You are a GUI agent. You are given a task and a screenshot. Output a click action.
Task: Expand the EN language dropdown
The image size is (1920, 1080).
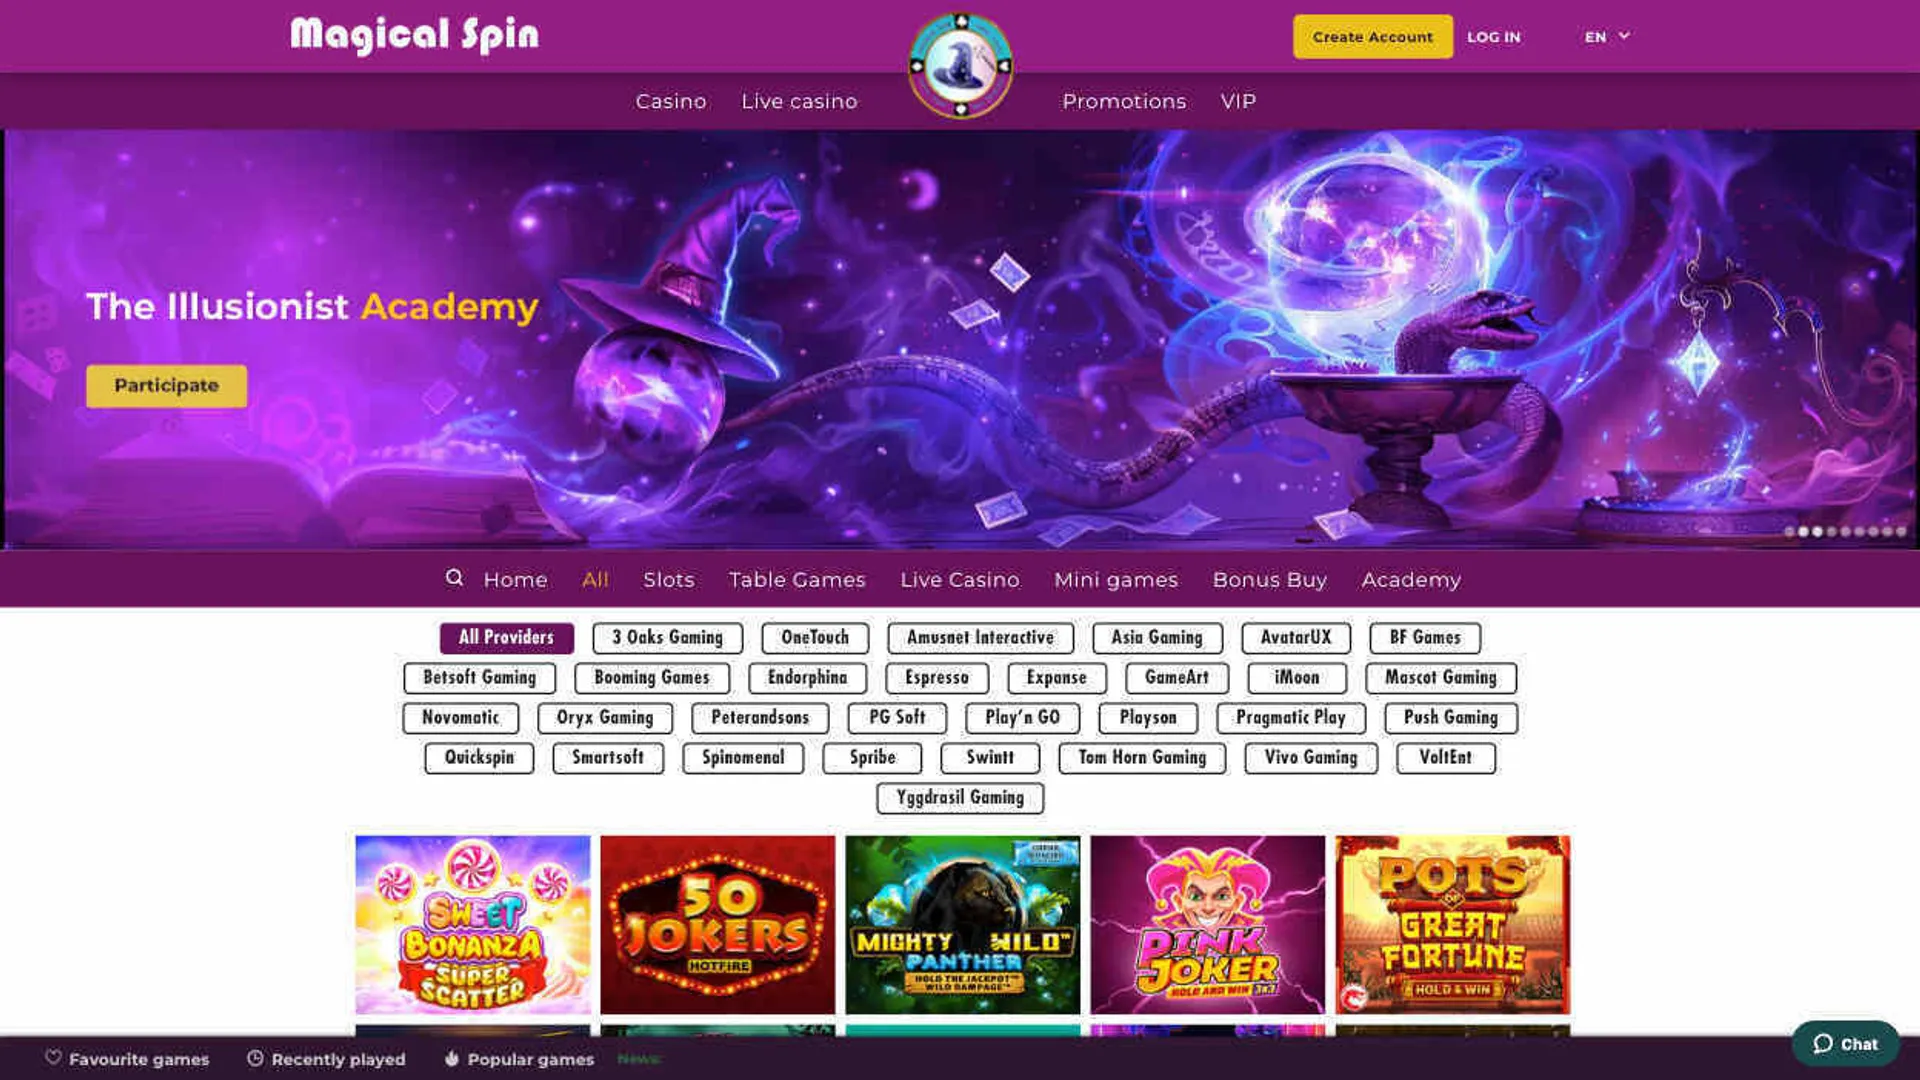(x=1607, y=36)
